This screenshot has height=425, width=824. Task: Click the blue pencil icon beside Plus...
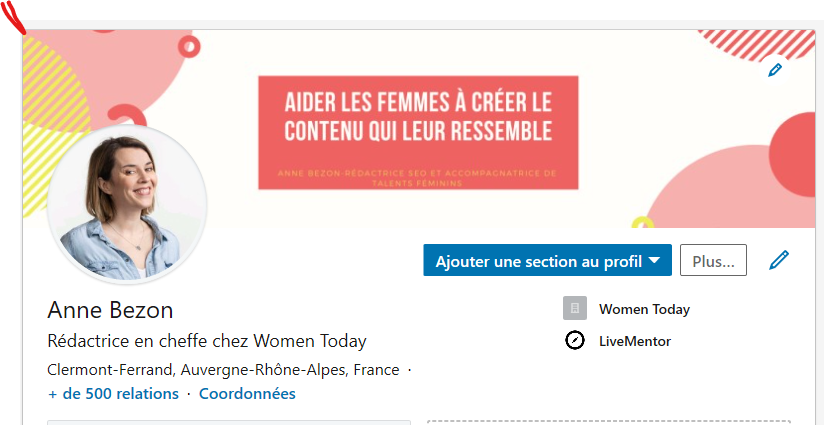[x=779, y=261]
